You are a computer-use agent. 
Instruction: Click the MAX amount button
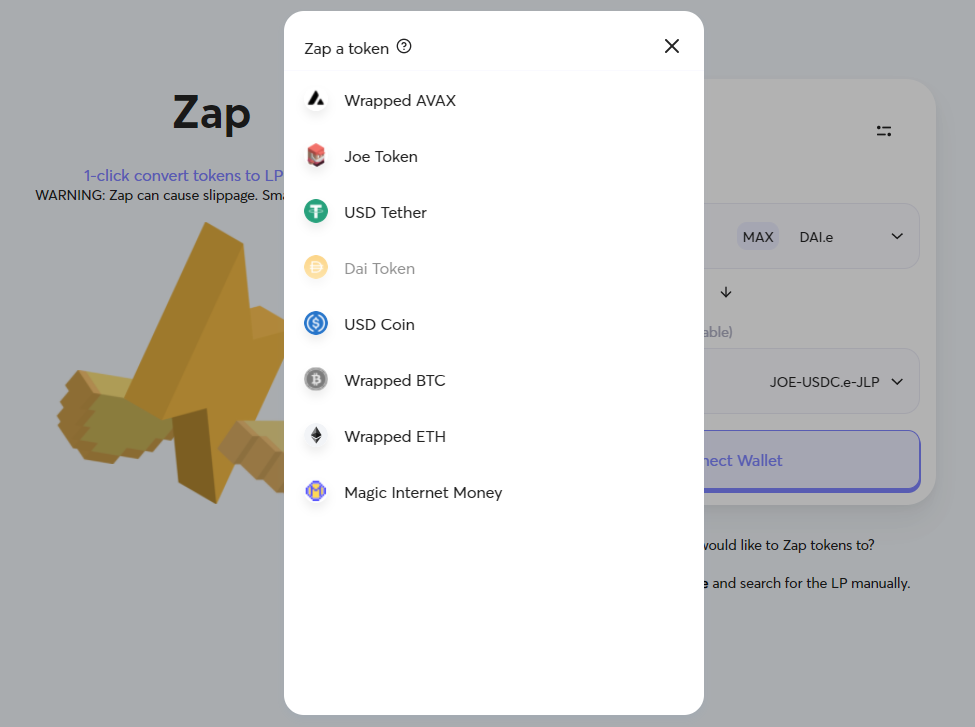pyautogui.click(x=757, y=237)
